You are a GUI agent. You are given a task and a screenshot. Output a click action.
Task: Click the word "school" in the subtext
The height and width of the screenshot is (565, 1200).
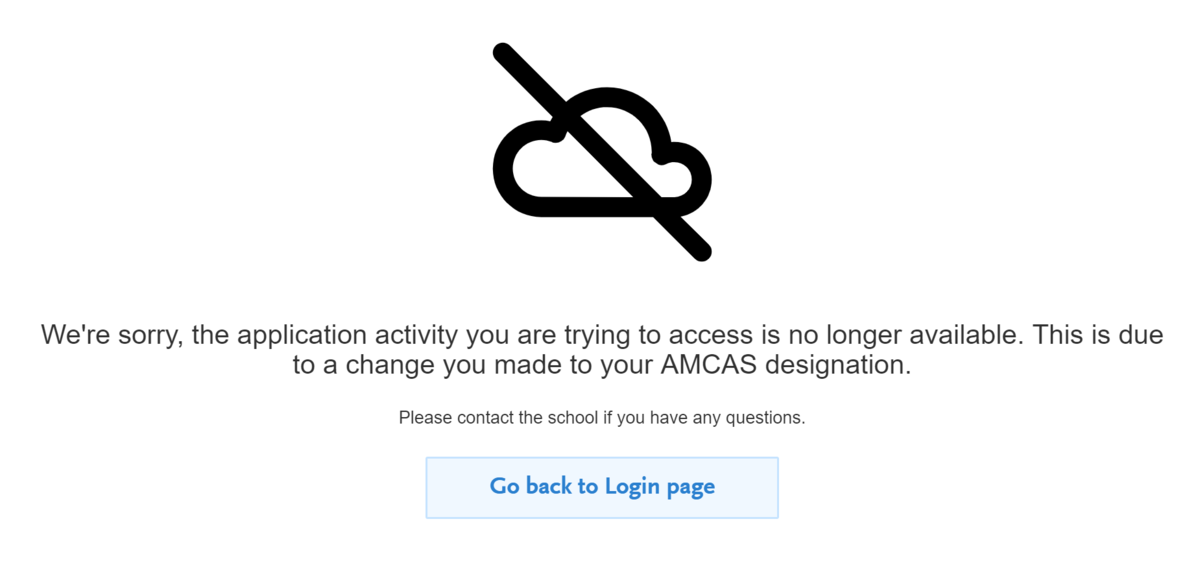573,418
